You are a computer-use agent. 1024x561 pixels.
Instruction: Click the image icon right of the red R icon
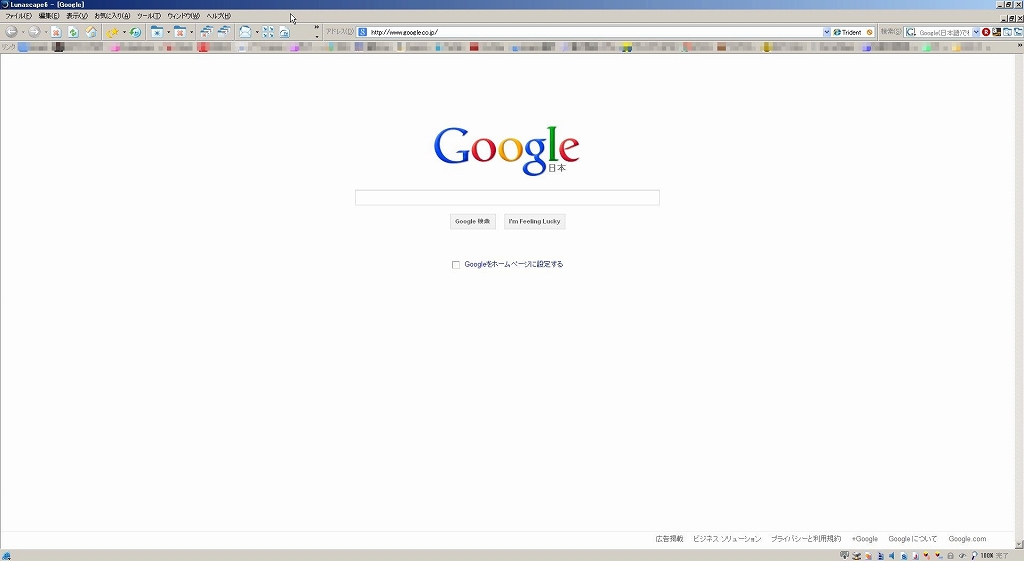(x=997, y=32)
